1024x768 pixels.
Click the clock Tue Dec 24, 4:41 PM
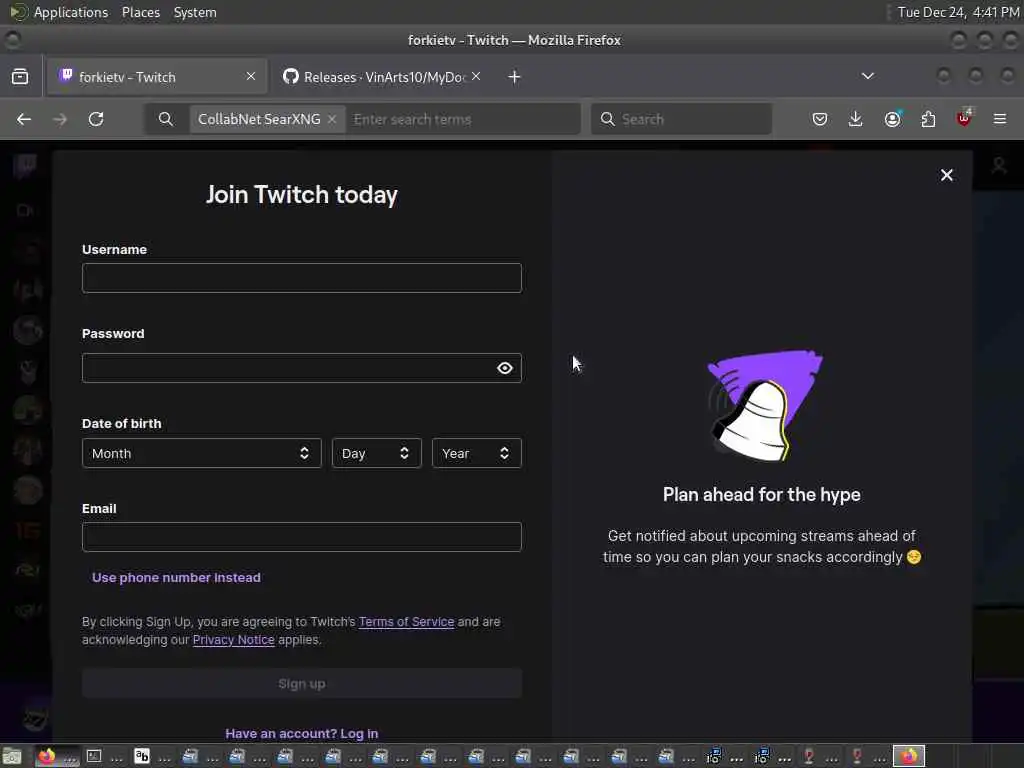click(958, 12)
